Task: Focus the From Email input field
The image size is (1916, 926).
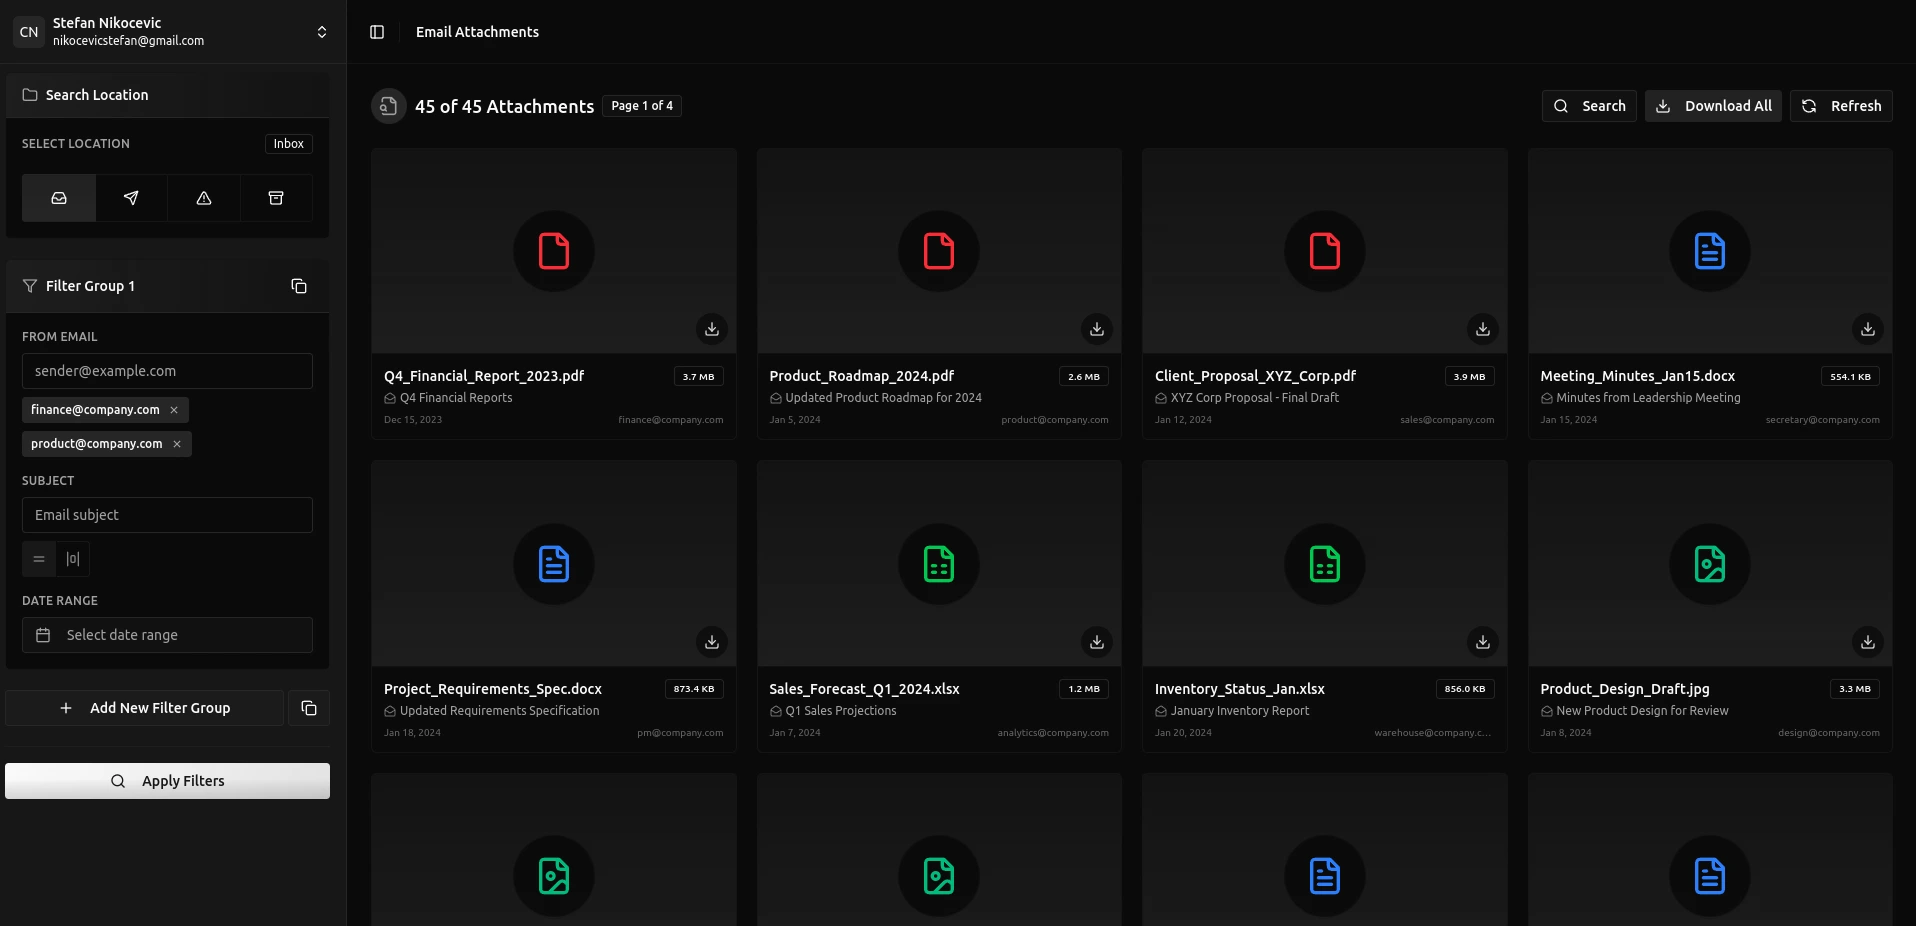Action: click(x=167, y=371)
